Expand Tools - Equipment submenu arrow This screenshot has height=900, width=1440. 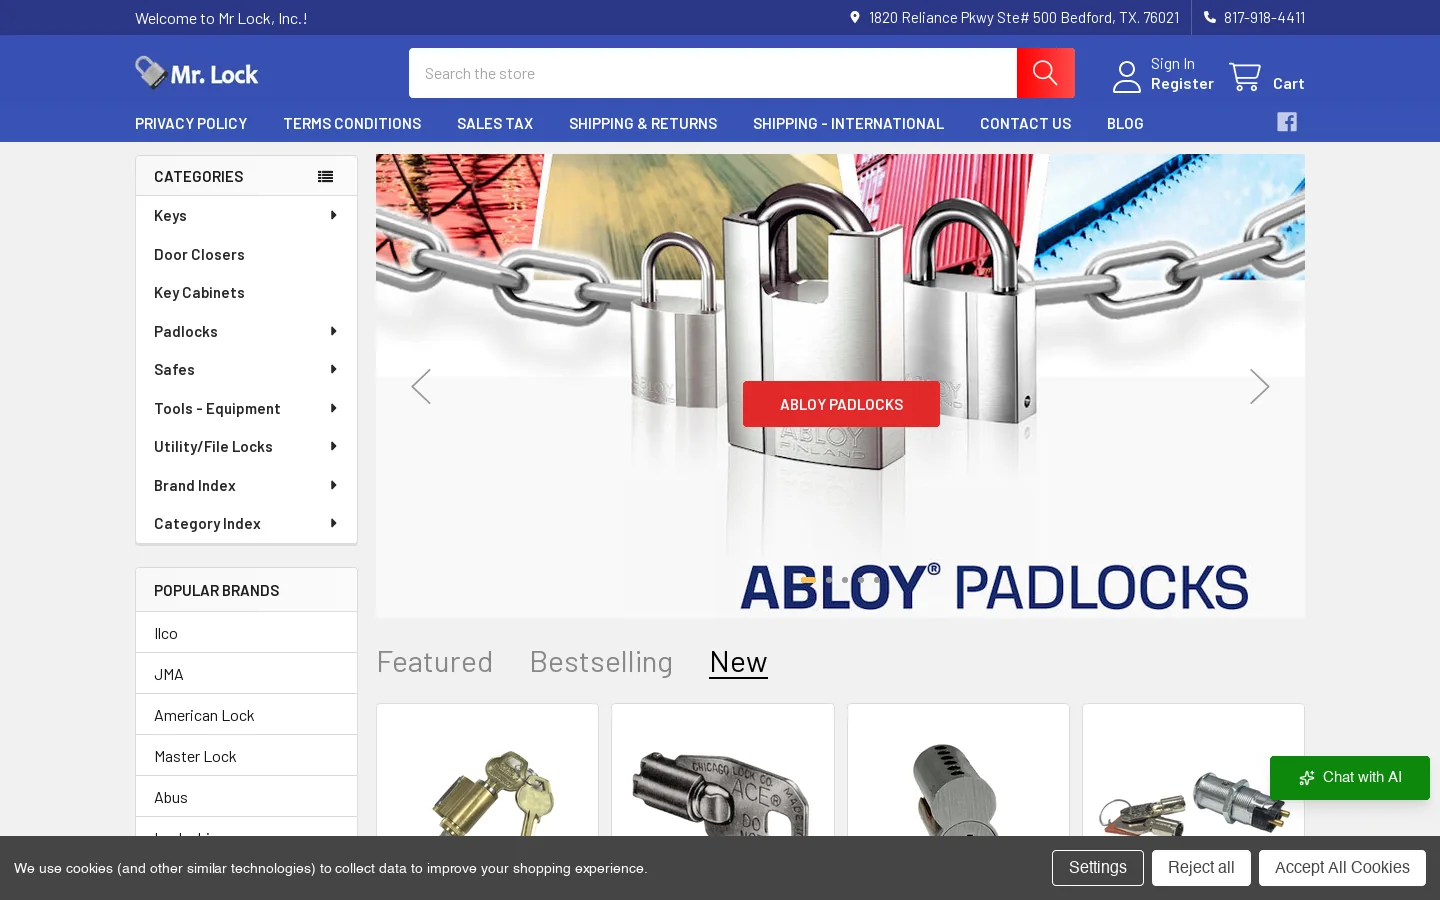point(333,408)
